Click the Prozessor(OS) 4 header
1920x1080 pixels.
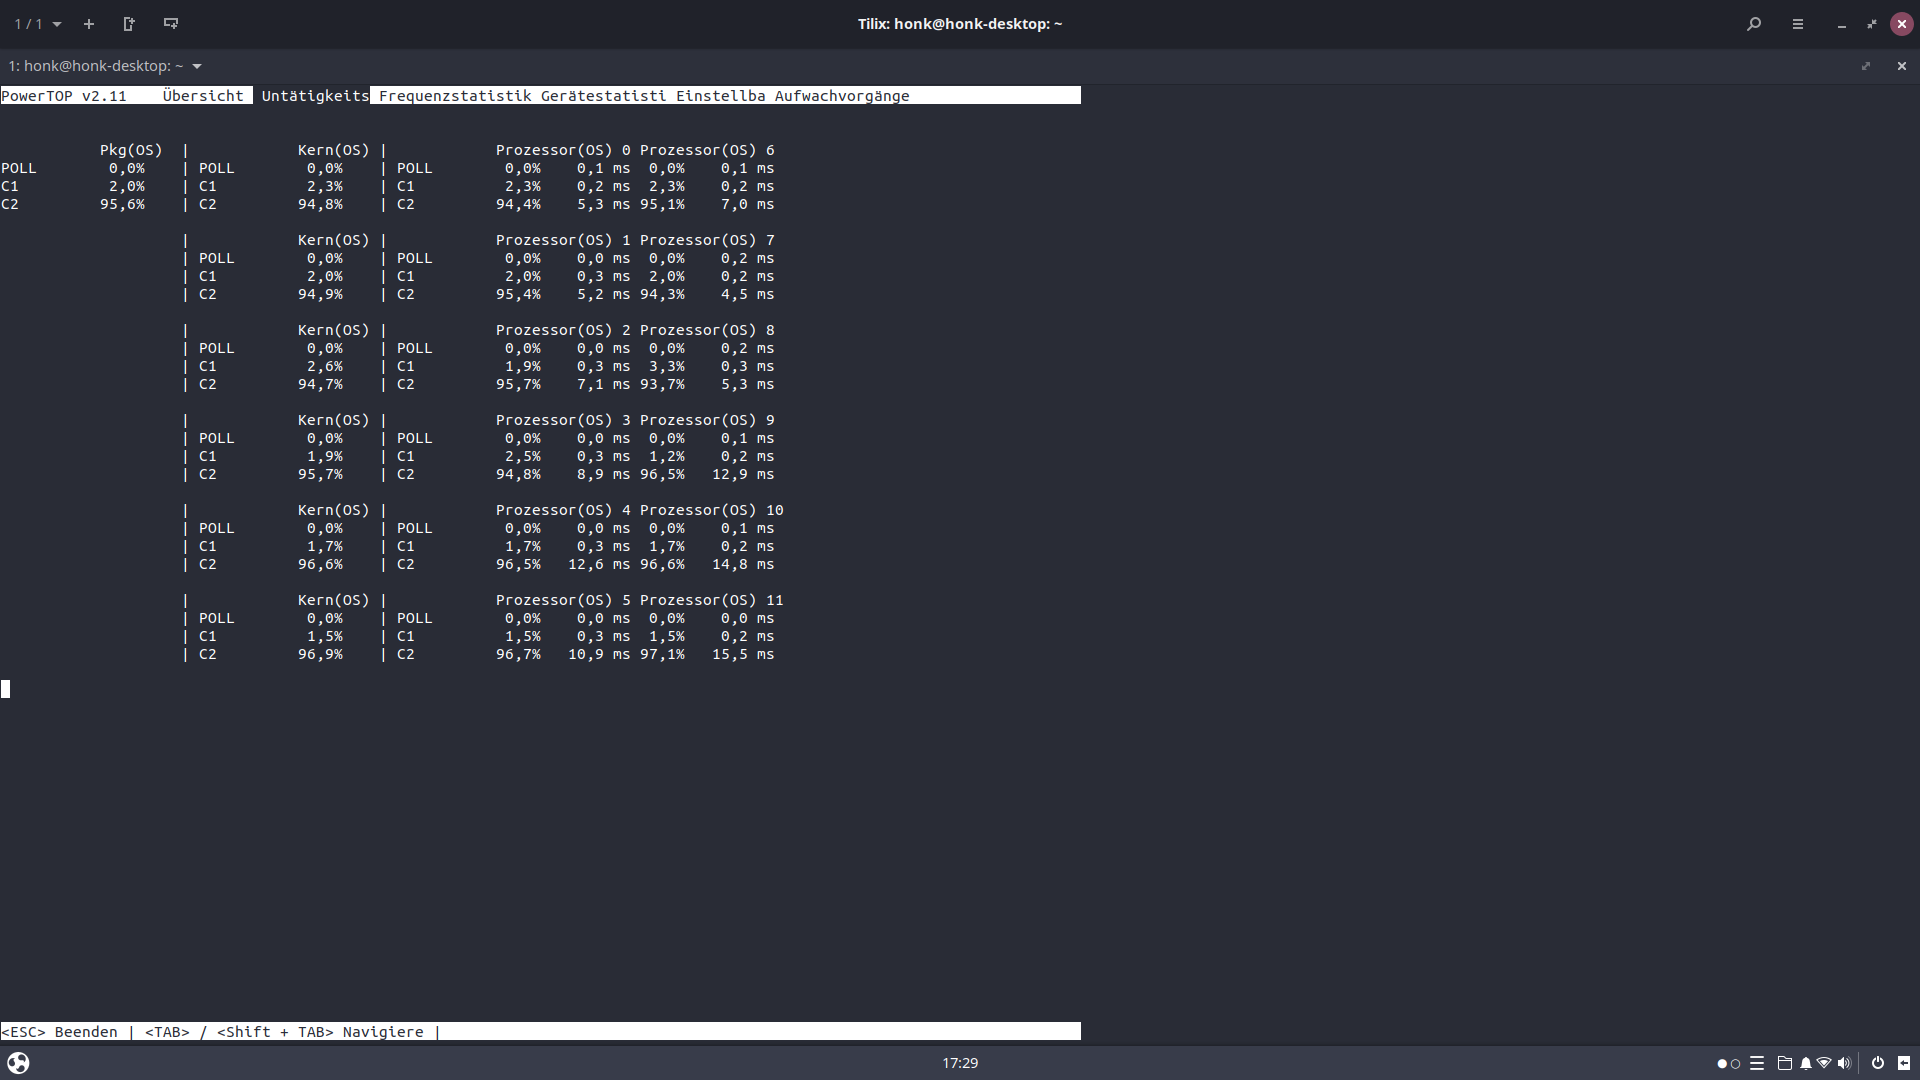coord(563,510)
